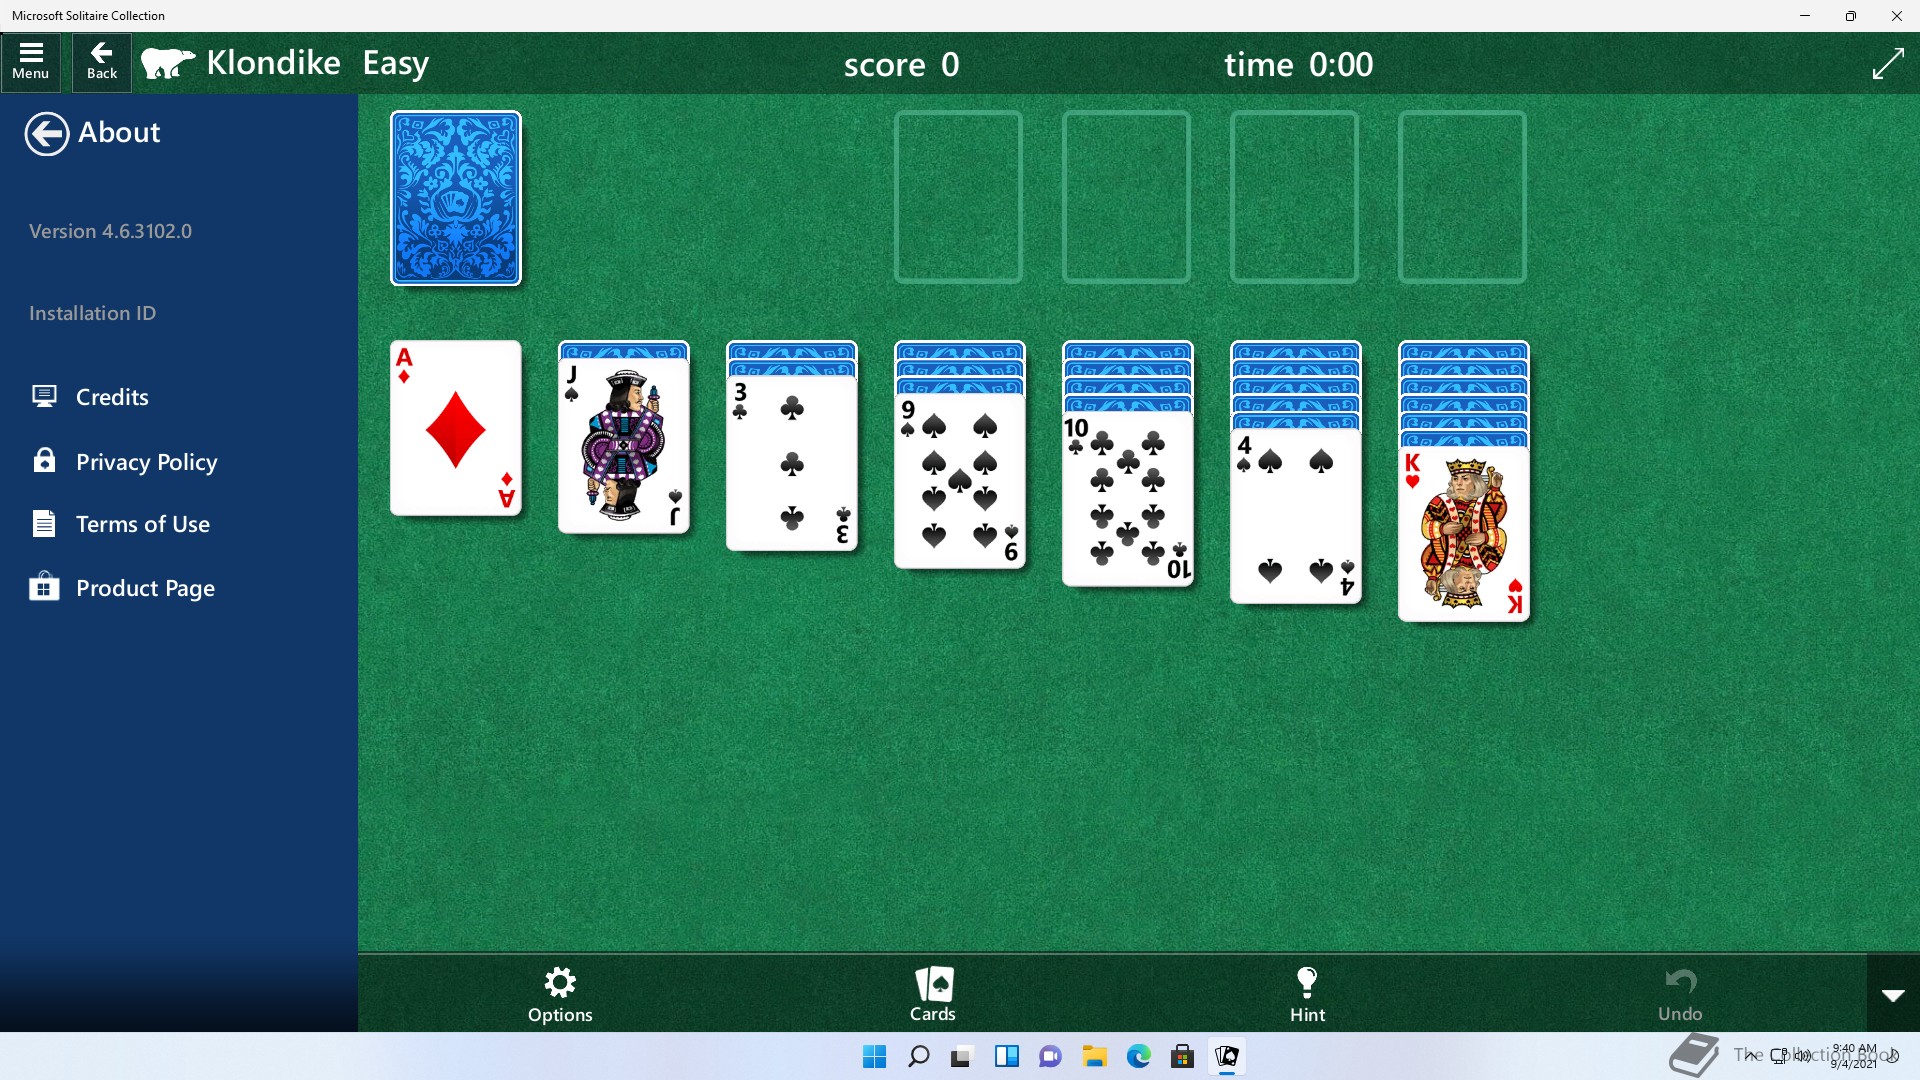Launch Microsoft Edge from the taskbar
1920x1080 pixels.
coord(1138,1056)
